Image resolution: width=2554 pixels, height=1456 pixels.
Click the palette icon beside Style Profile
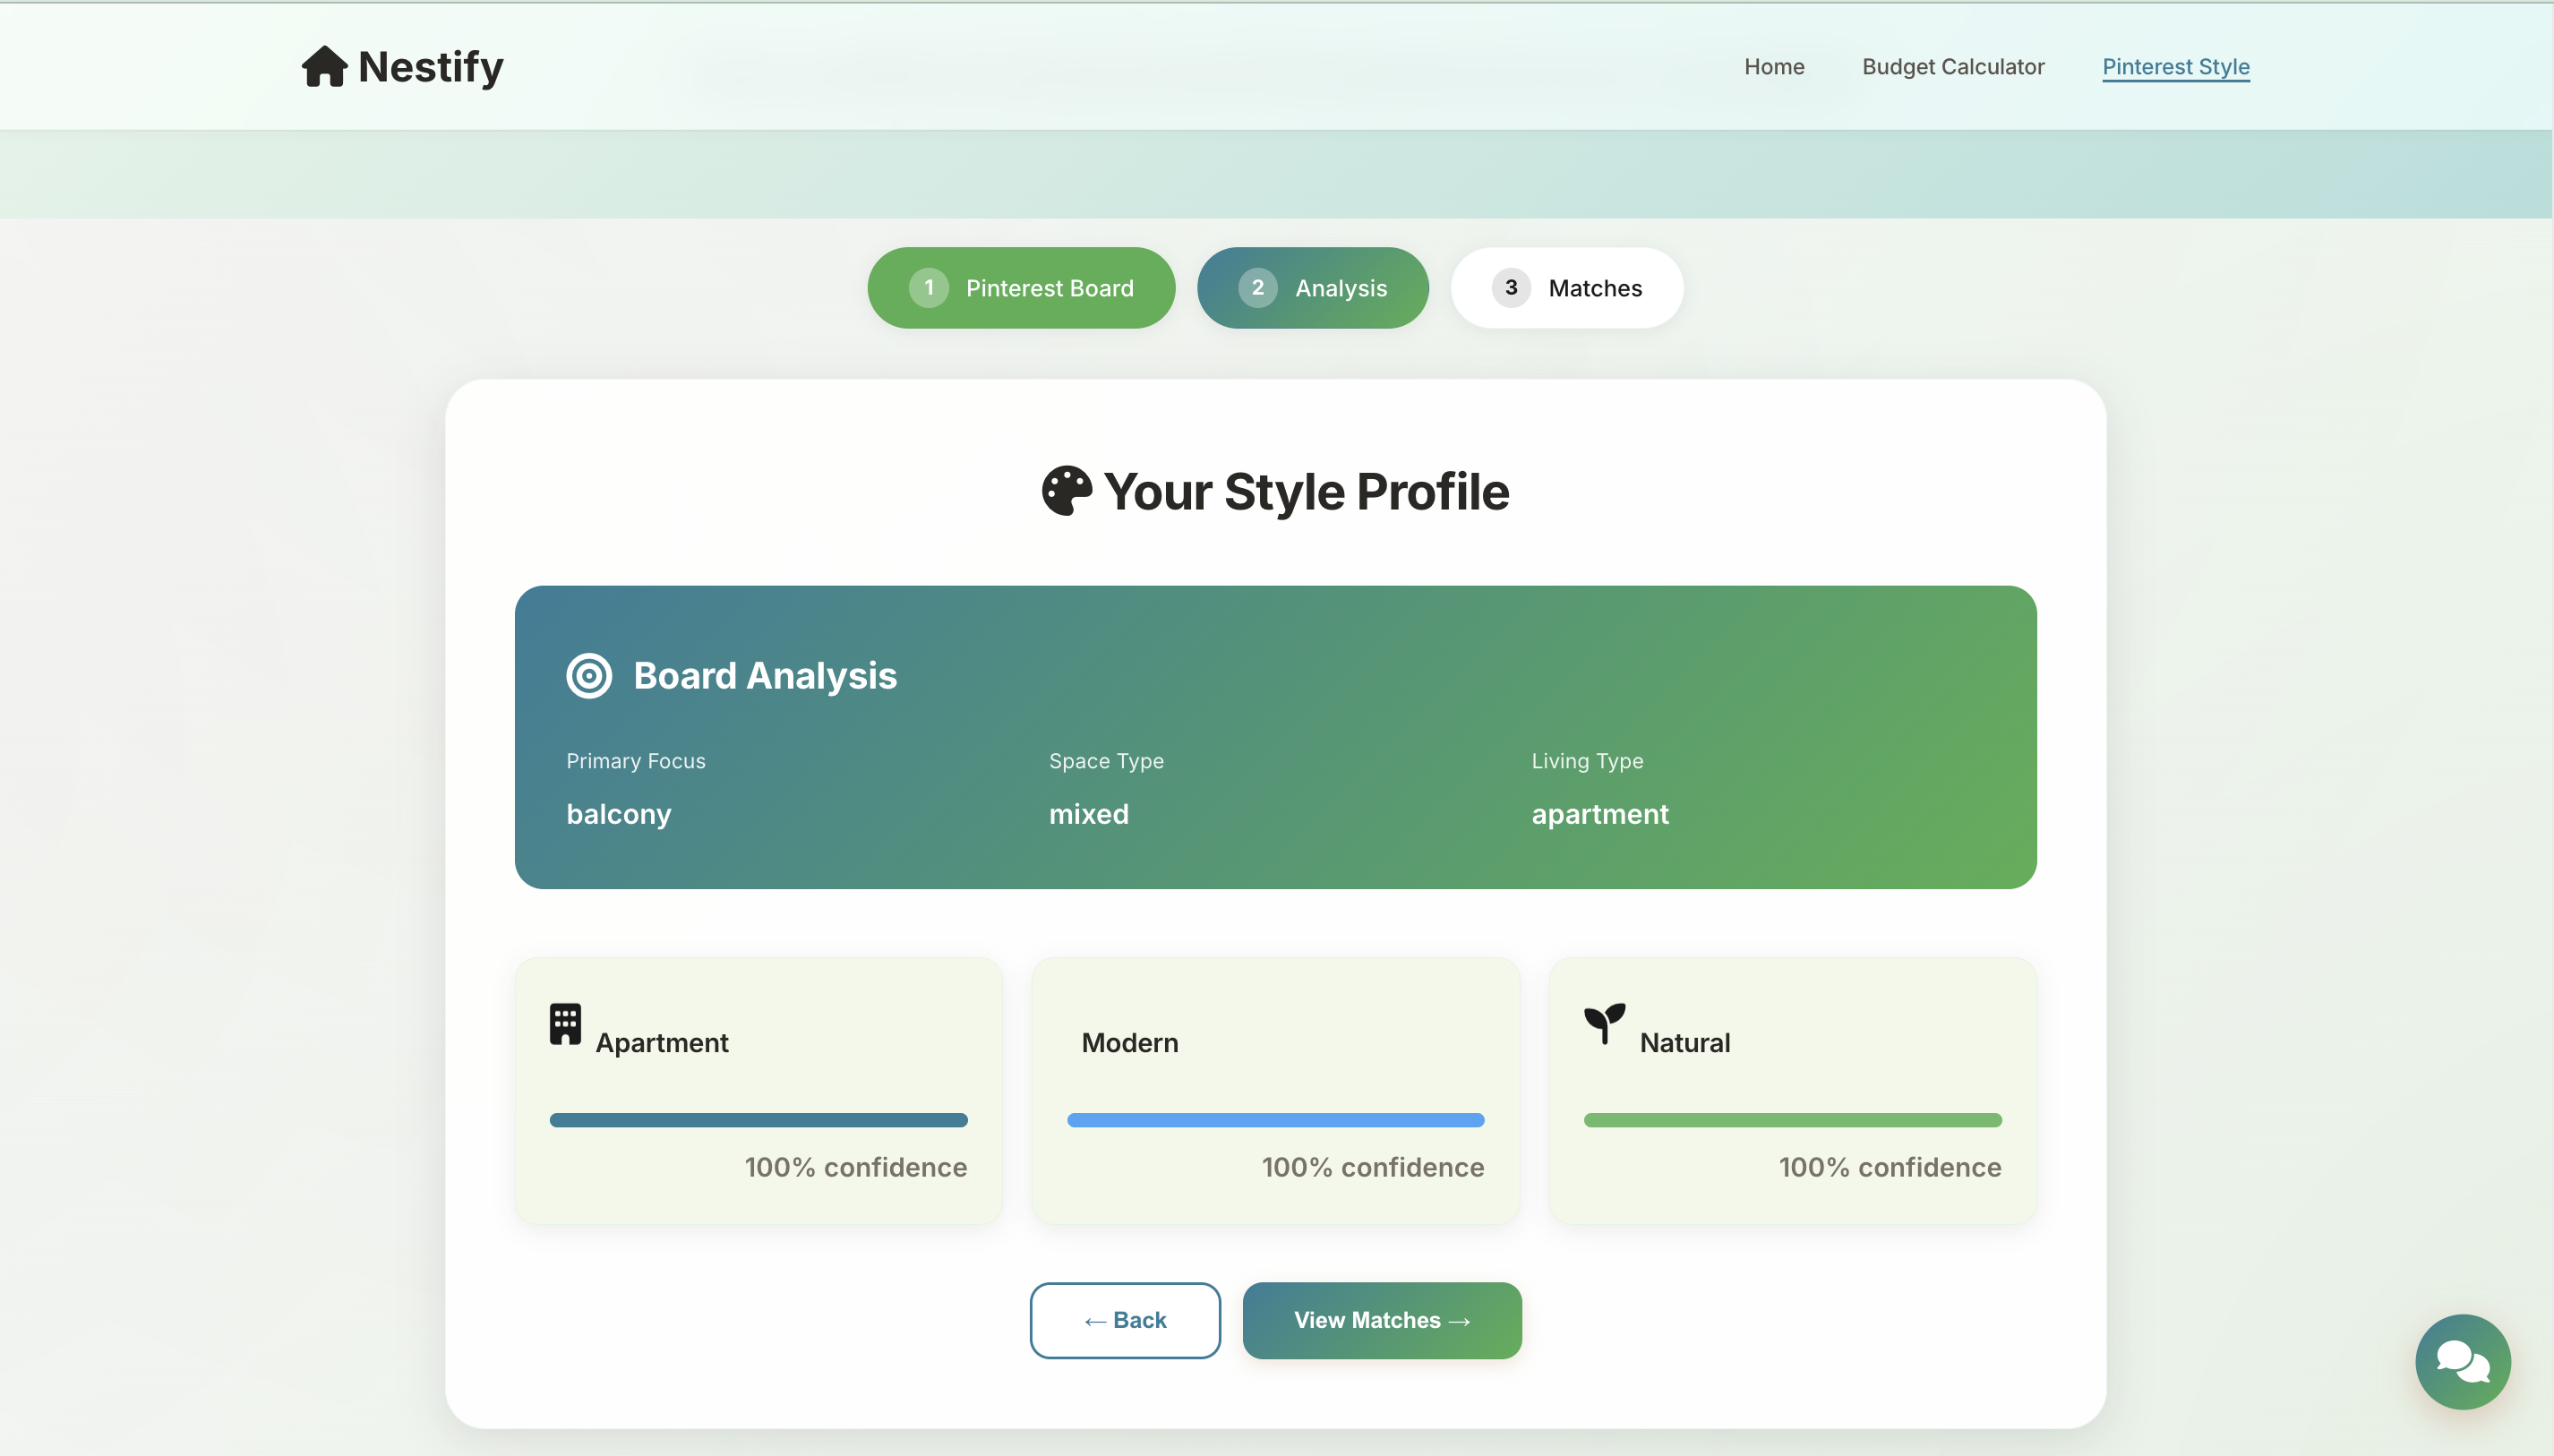1066,491
